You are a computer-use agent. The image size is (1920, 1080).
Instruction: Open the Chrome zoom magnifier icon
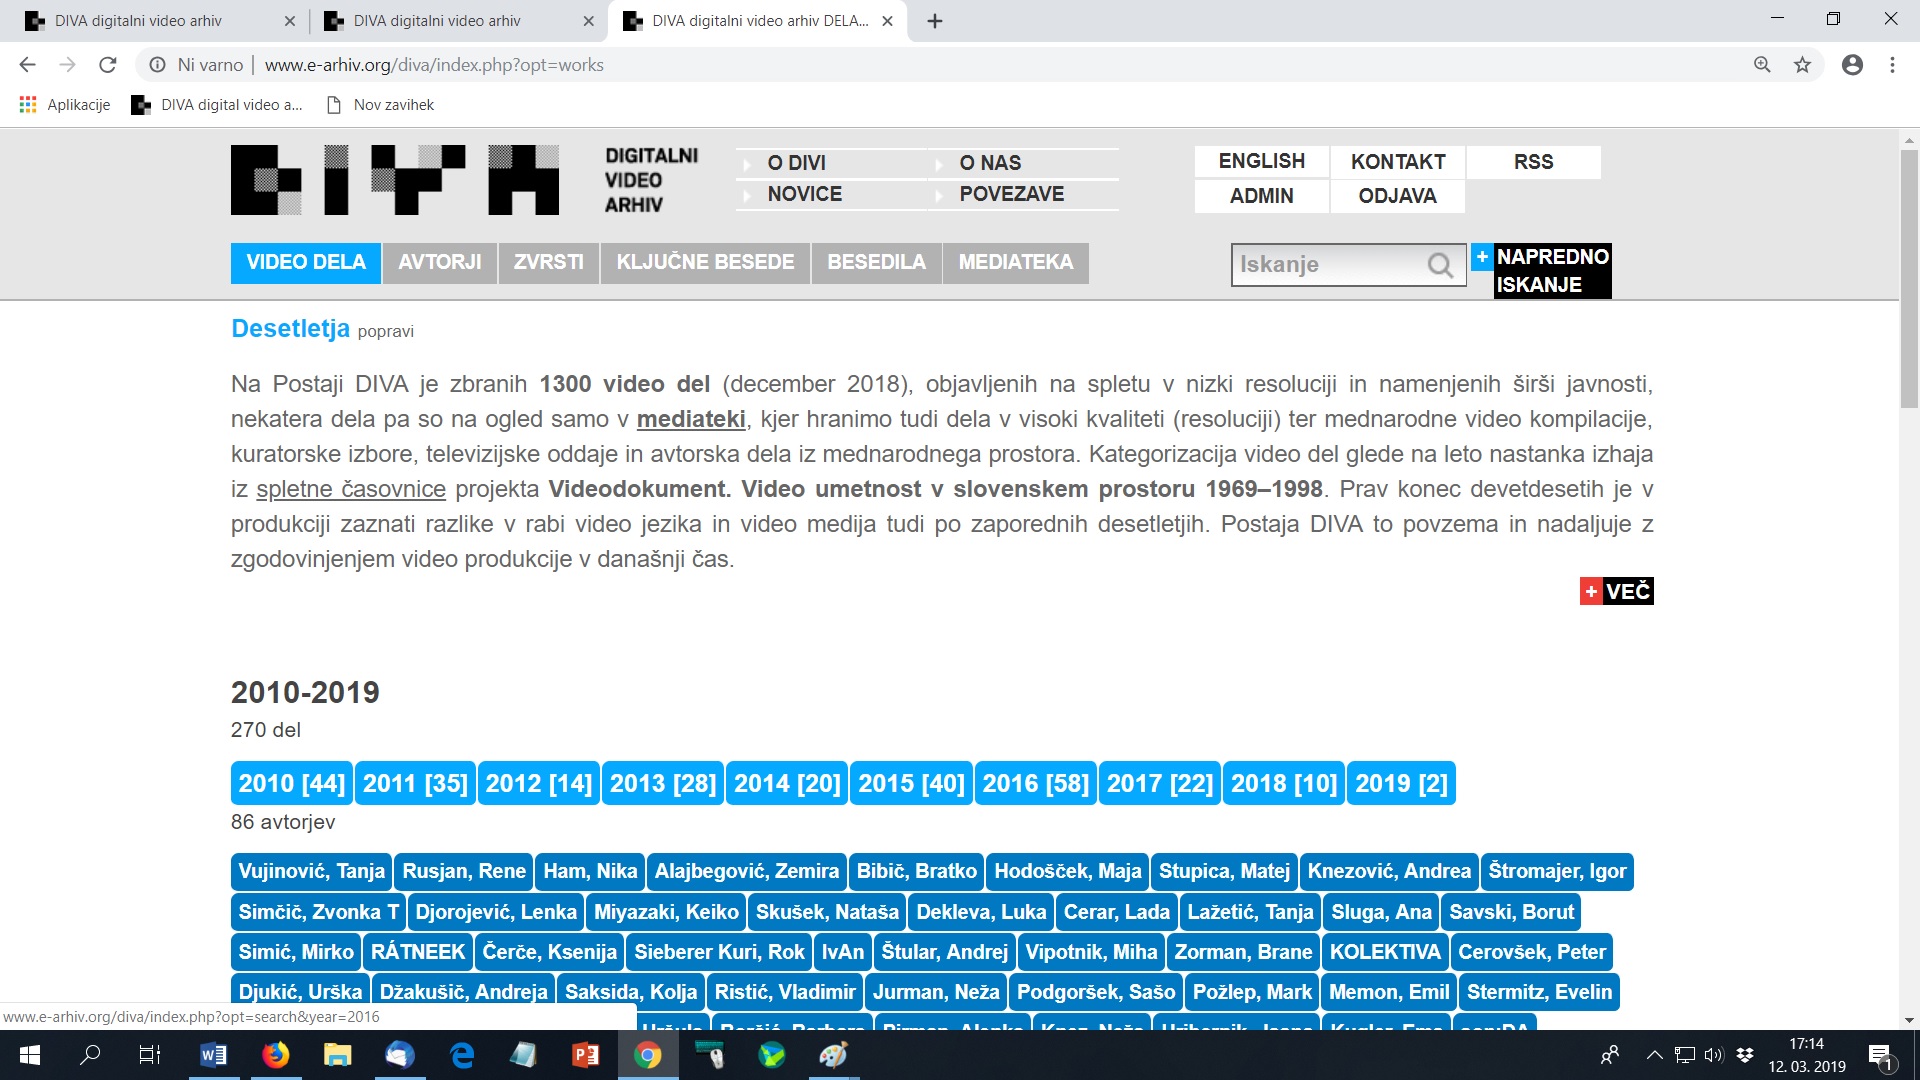pyautogui.click(x=1762, y=65)
